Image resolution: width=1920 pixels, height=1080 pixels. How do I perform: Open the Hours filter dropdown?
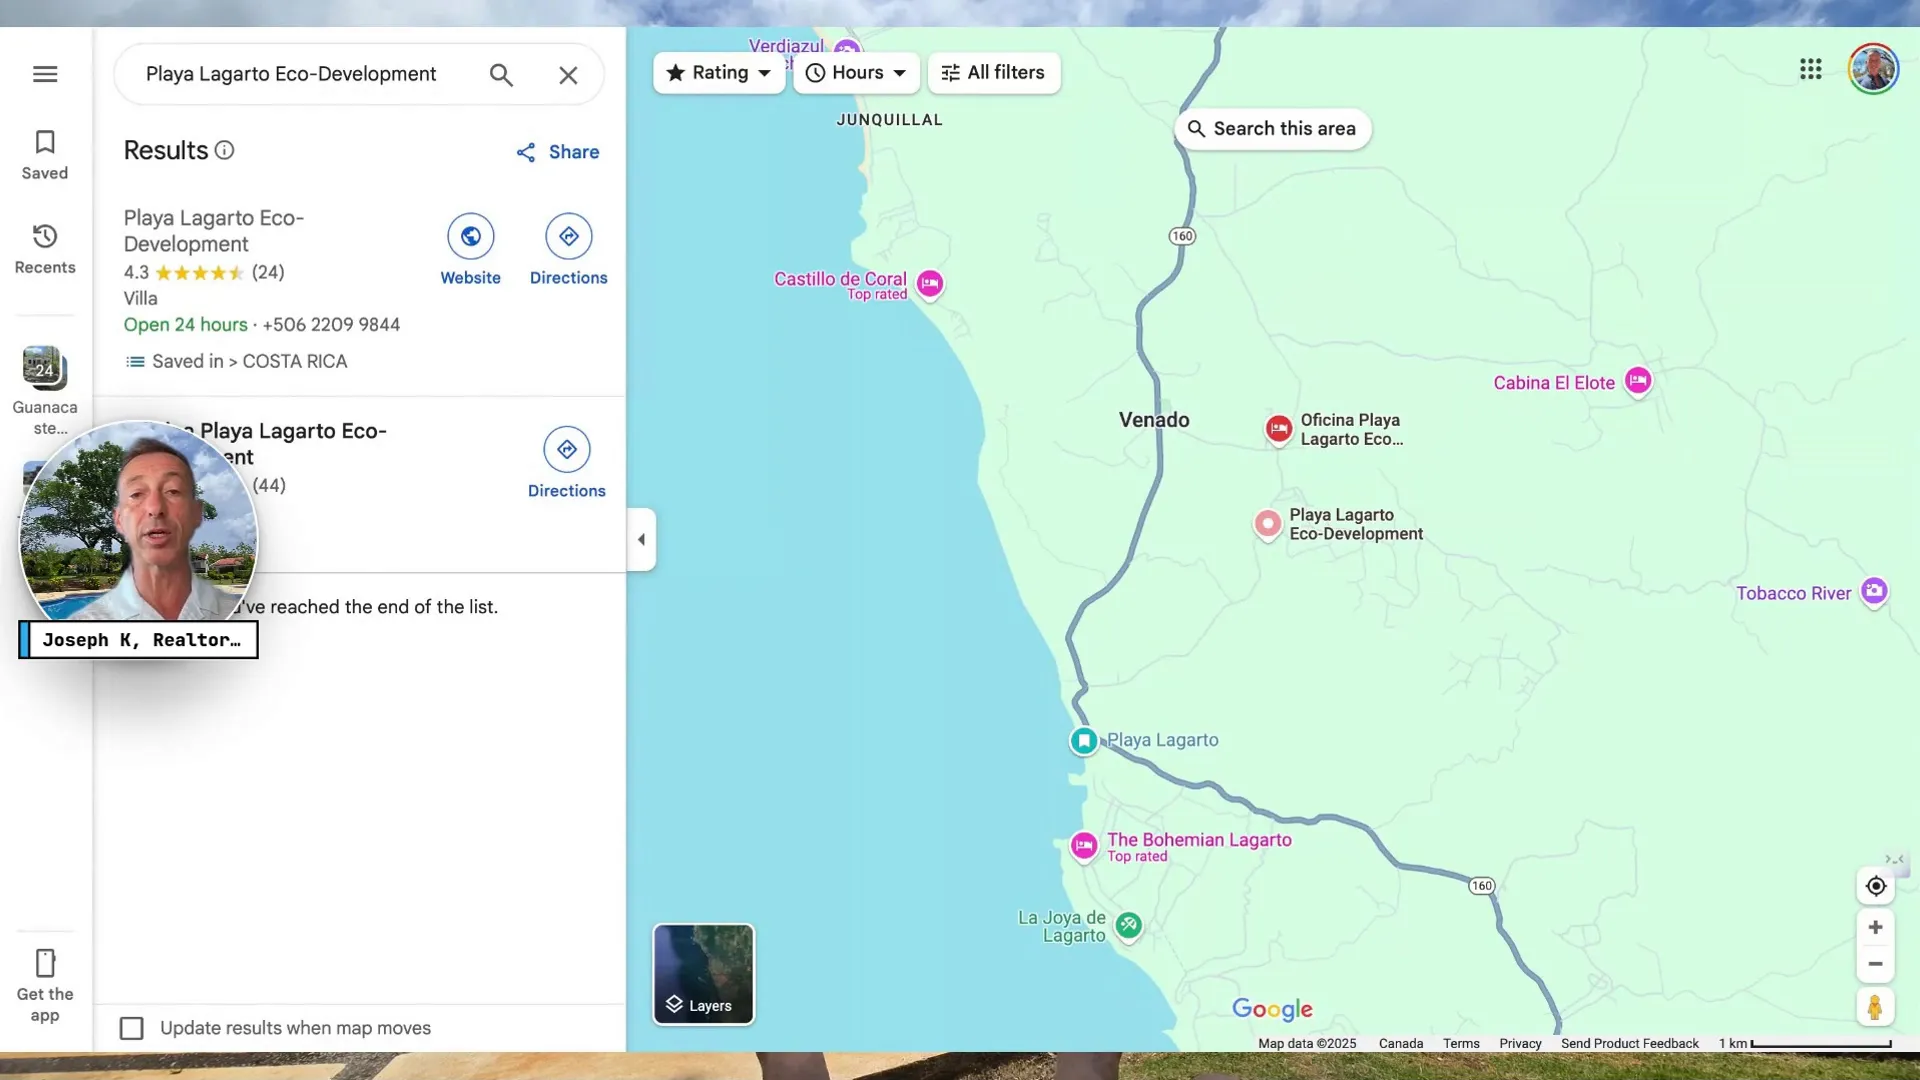[857, 73]
